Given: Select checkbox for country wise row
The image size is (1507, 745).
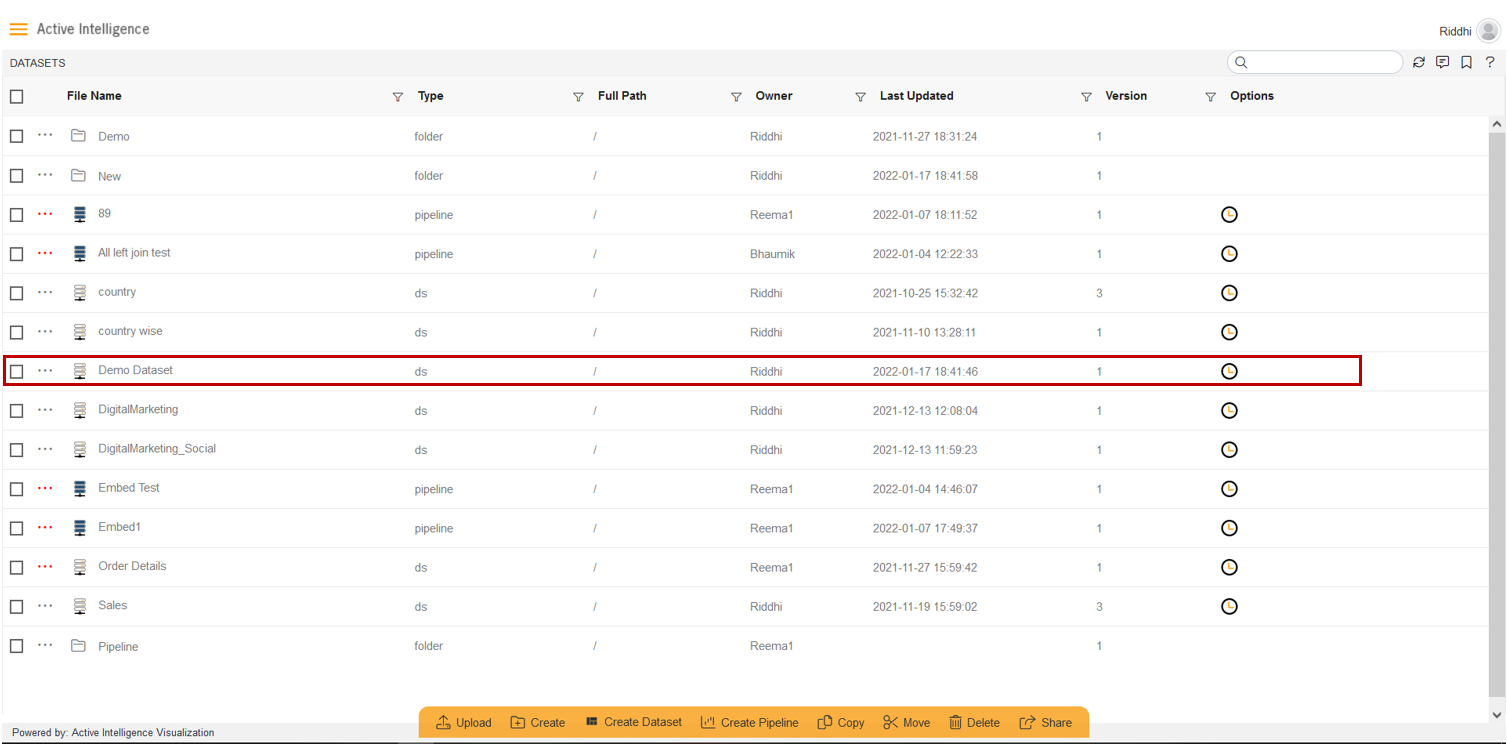Looking at the screenshot, I should click(x=16, y=332).
